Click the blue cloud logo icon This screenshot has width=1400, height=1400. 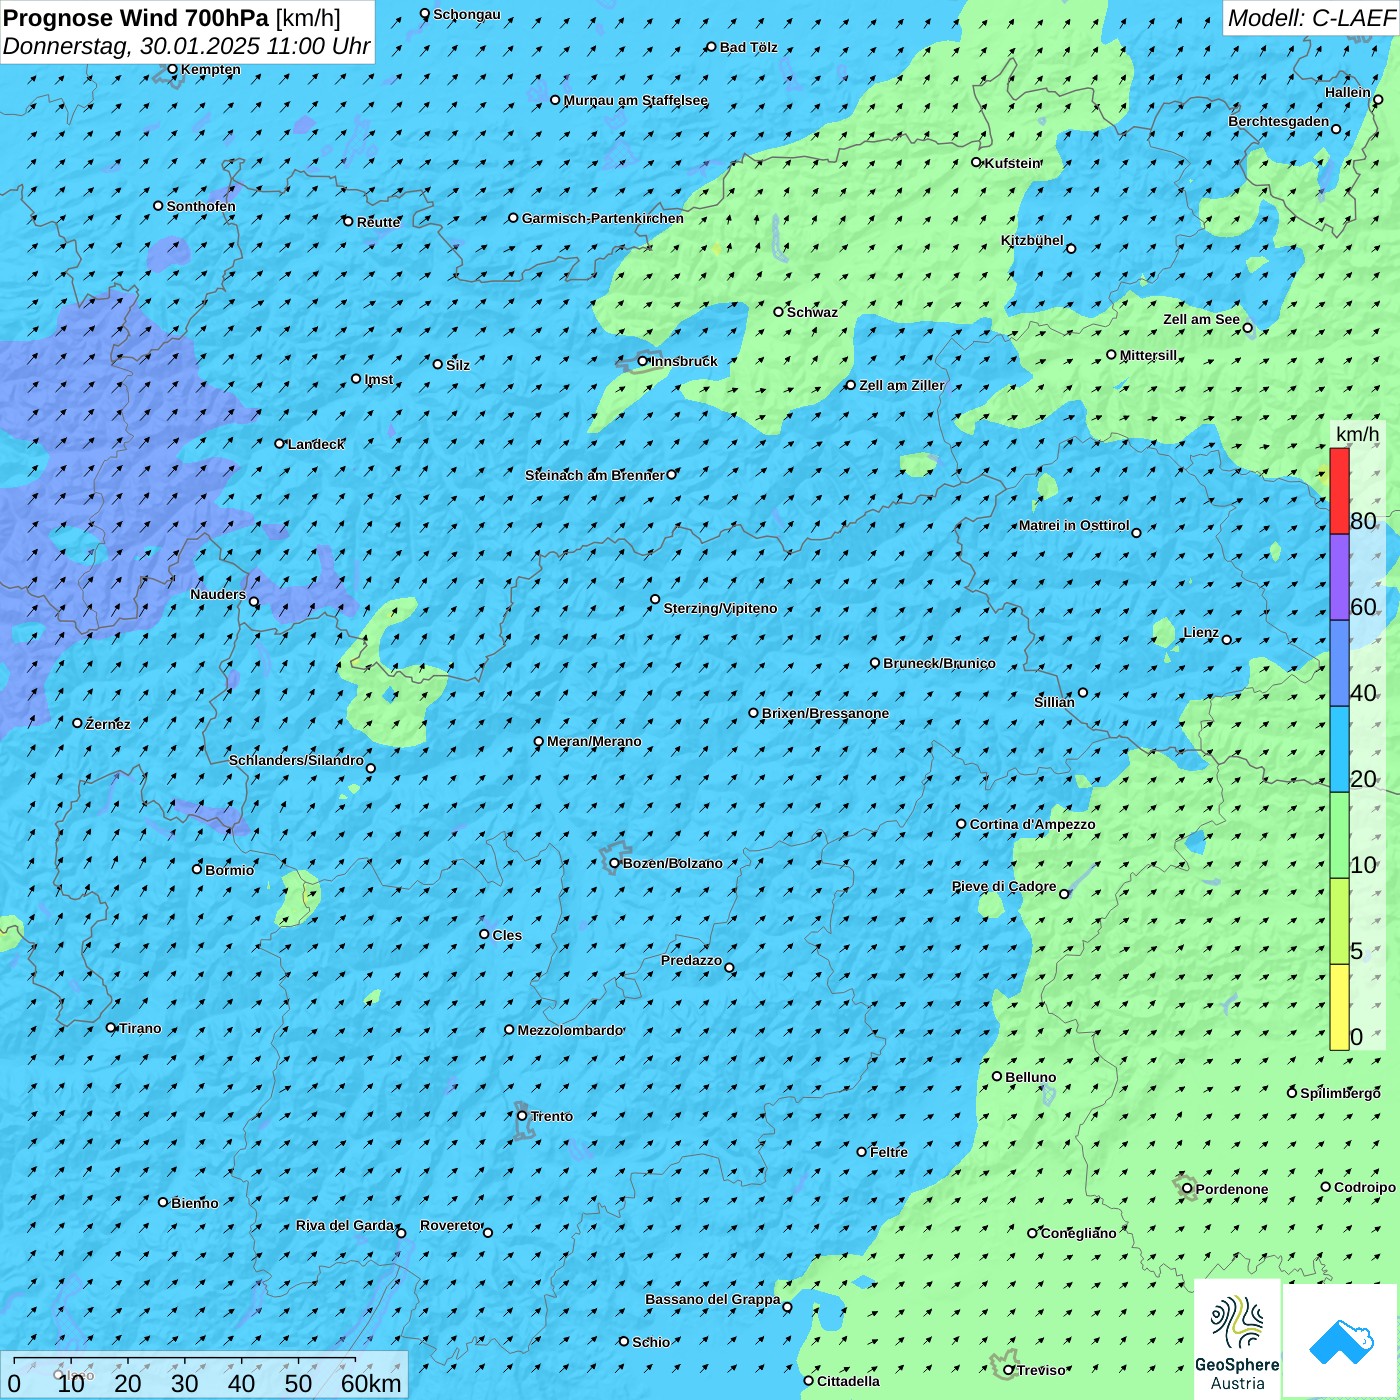click(x=1340, y=1340)
